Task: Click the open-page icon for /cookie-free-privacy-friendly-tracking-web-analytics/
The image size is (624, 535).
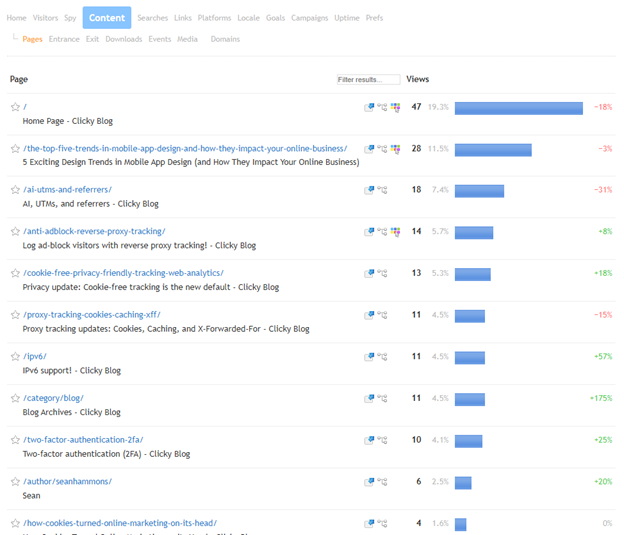Action: click(369, 273)
